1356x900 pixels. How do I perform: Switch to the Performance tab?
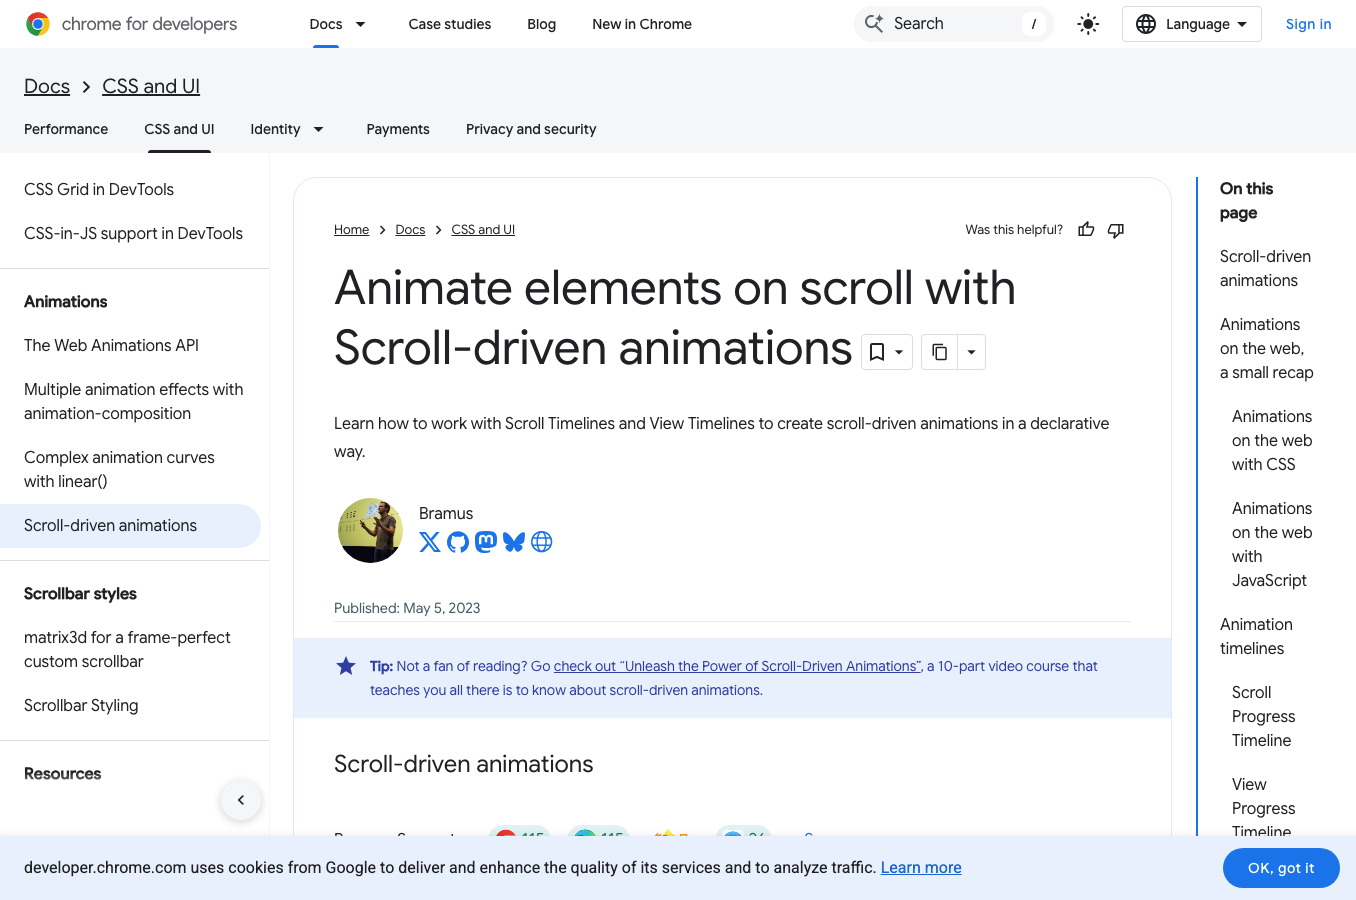click(x=65, y=129)
